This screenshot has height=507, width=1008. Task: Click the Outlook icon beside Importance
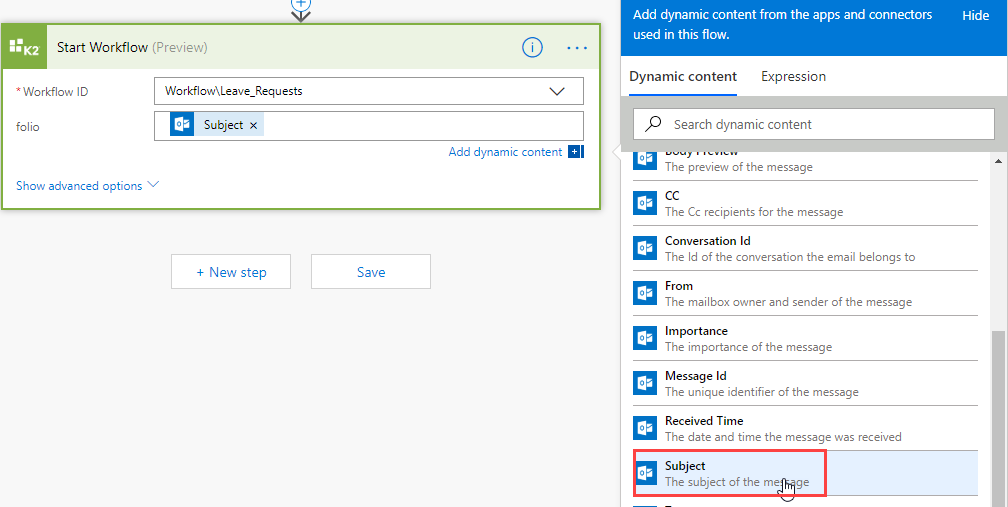pos(646,338)
